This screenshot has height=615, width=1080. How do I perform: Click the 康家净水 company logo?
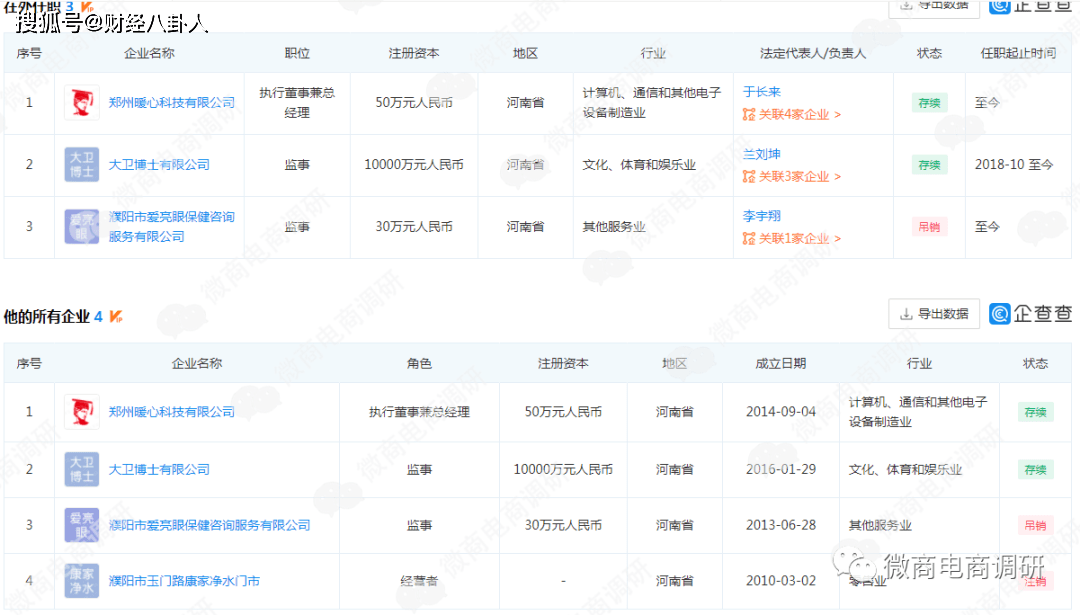coord(82,581)
